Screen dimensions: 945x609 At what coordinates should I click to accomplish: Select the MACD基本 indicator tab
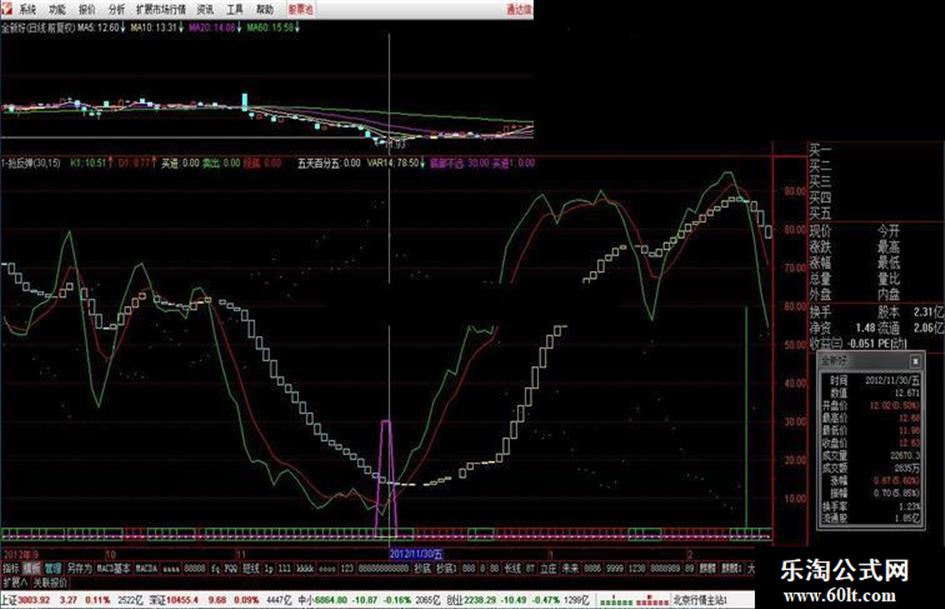click(x=113, y=568)
